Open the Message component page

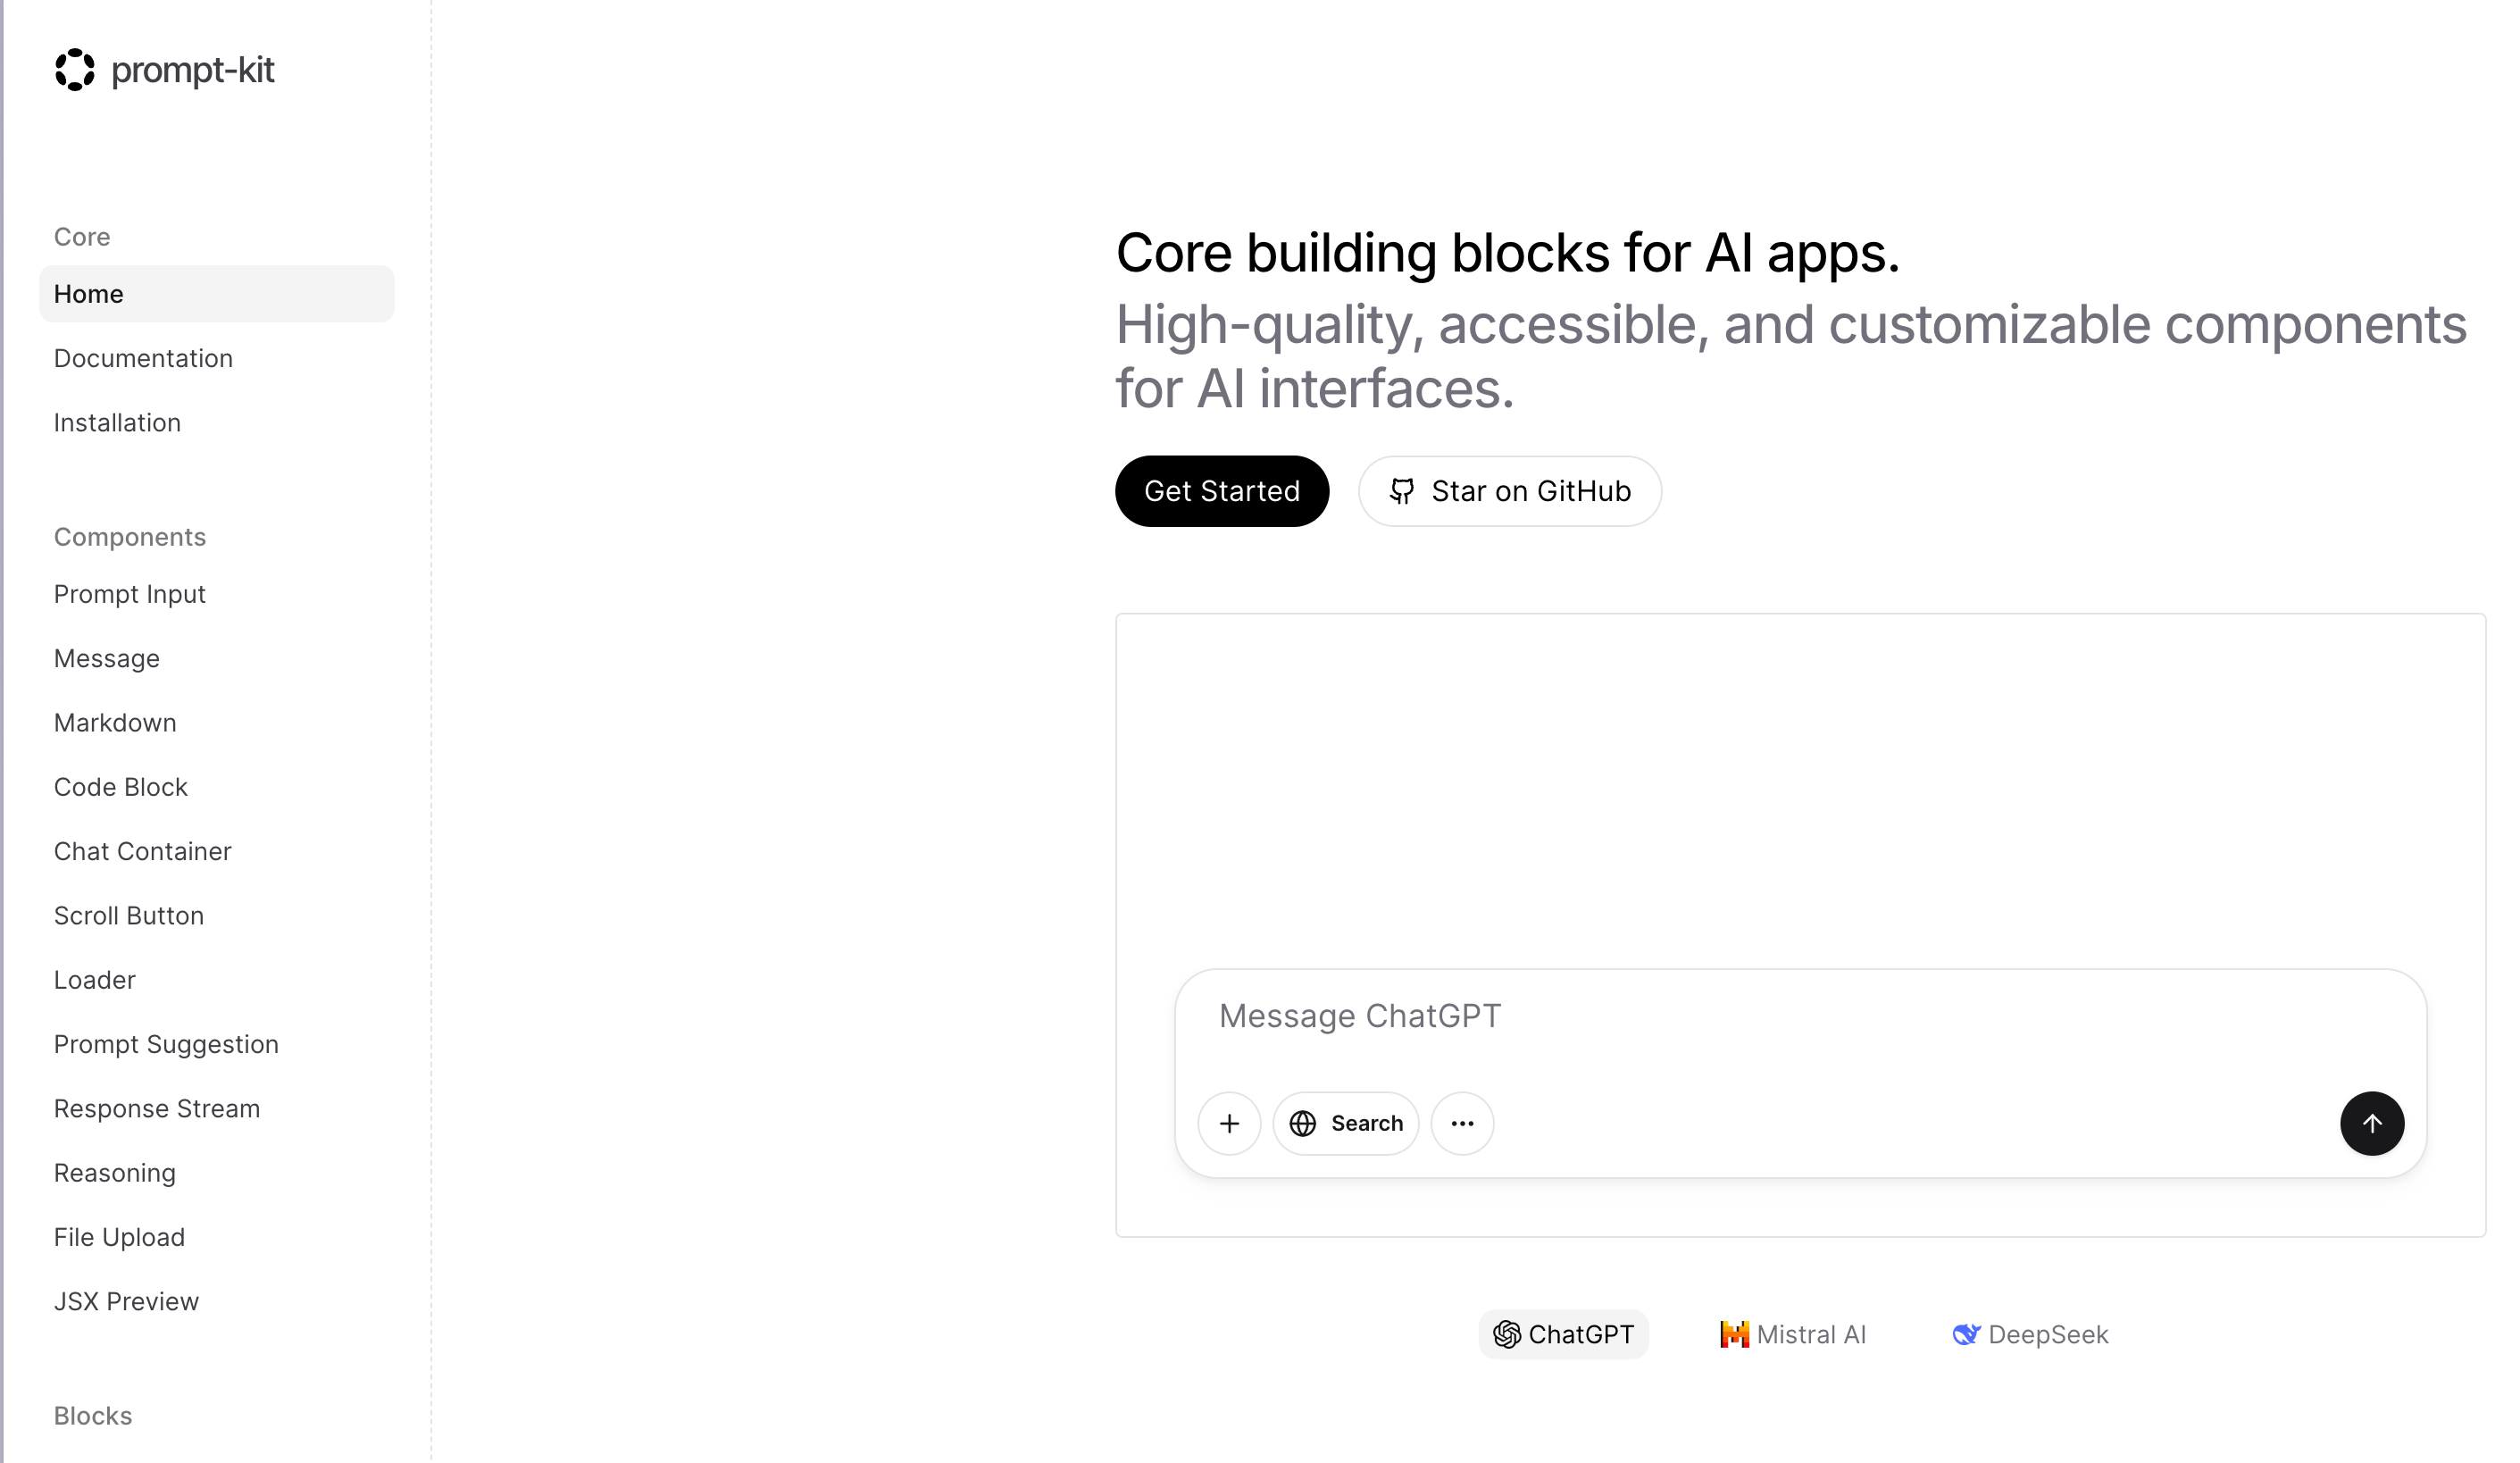point(106,658)
